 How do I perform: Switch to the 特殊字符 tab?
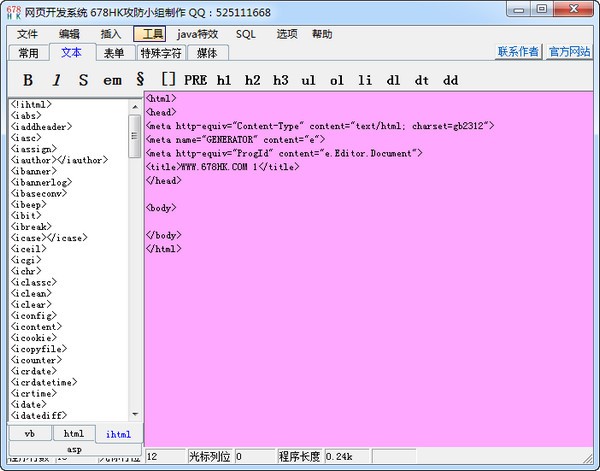161,53
